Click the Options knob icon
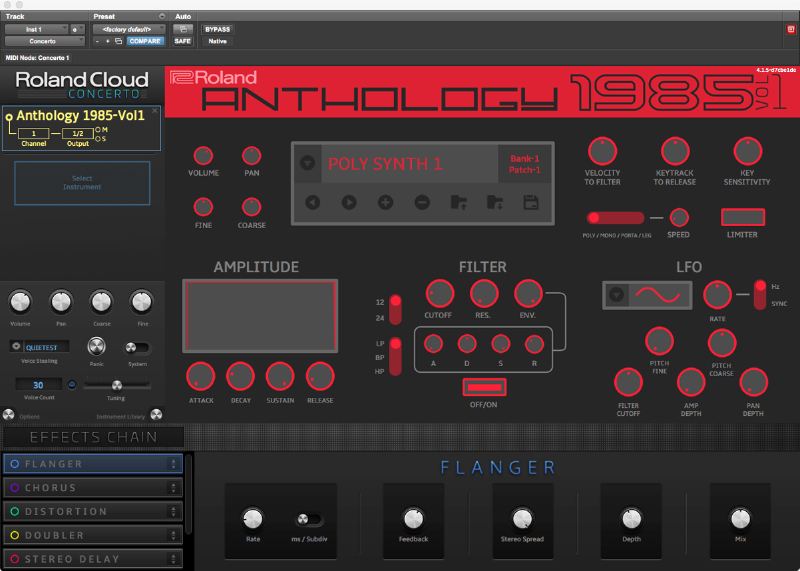This screenshot has width=800, height=571. coord(9,415)
